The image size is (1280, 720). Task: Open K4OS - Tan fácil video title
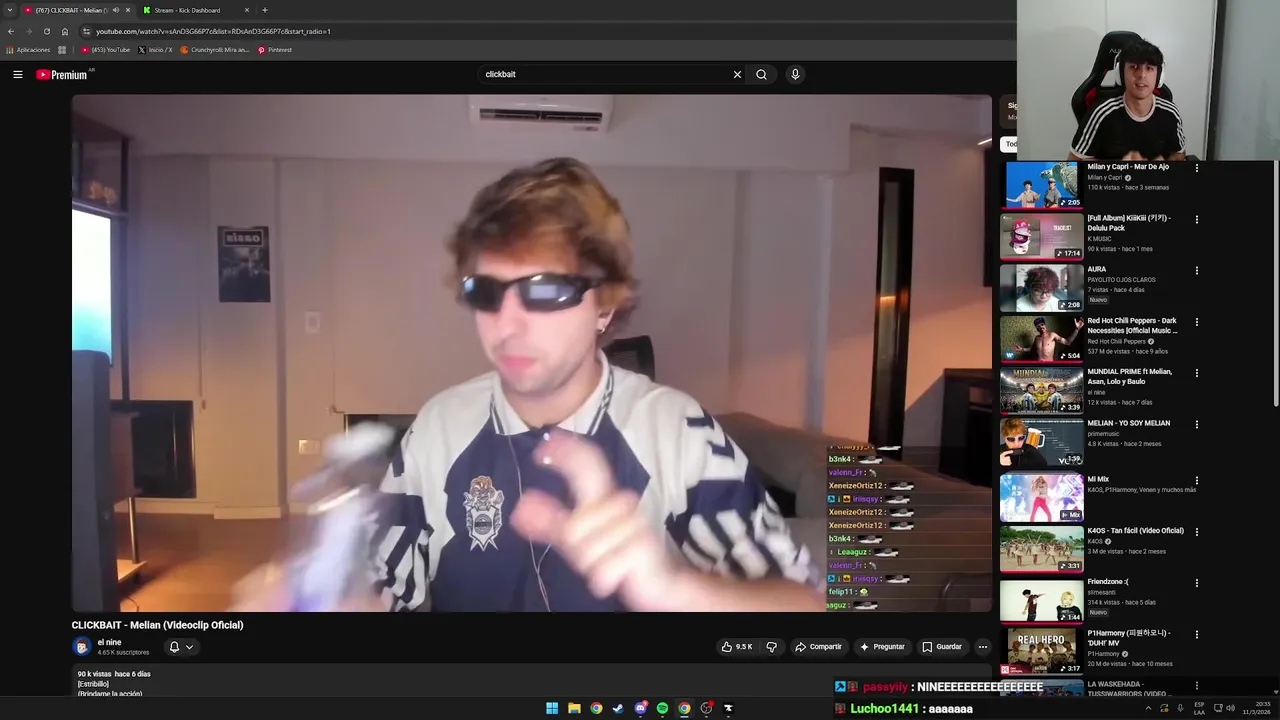(x=1135, y=531)
